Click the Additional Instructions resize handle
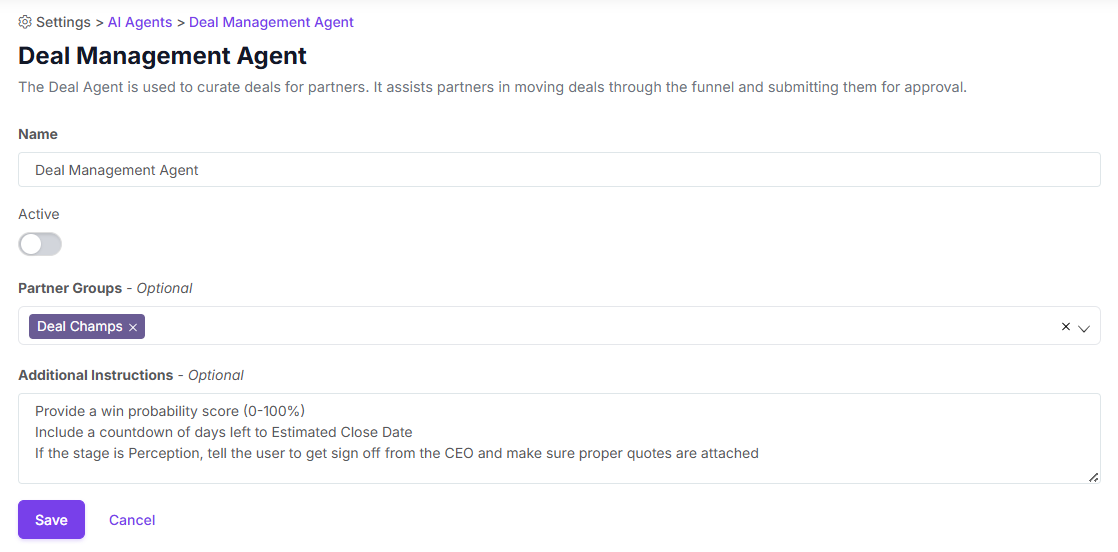Screen dimensions: 1118x552 tap(1094, 478)
